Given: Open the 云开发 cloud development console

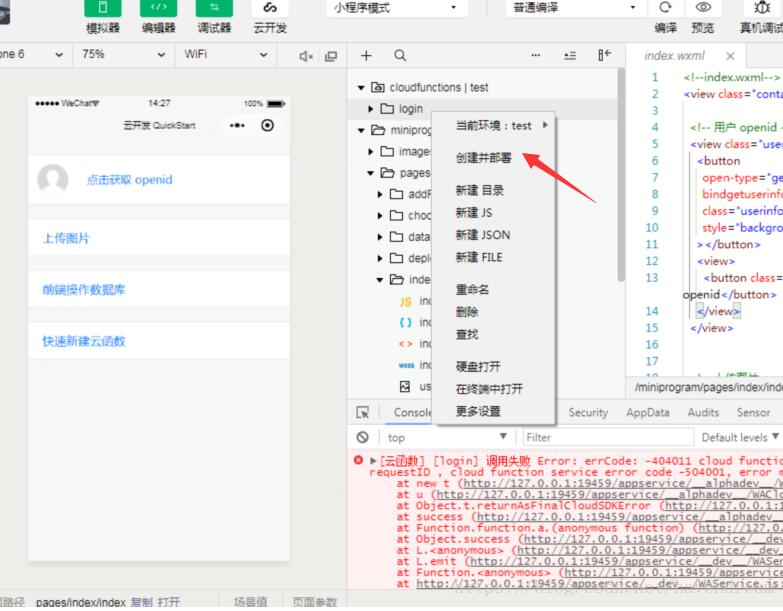Looking at the screenshot, I should (270, 8).
